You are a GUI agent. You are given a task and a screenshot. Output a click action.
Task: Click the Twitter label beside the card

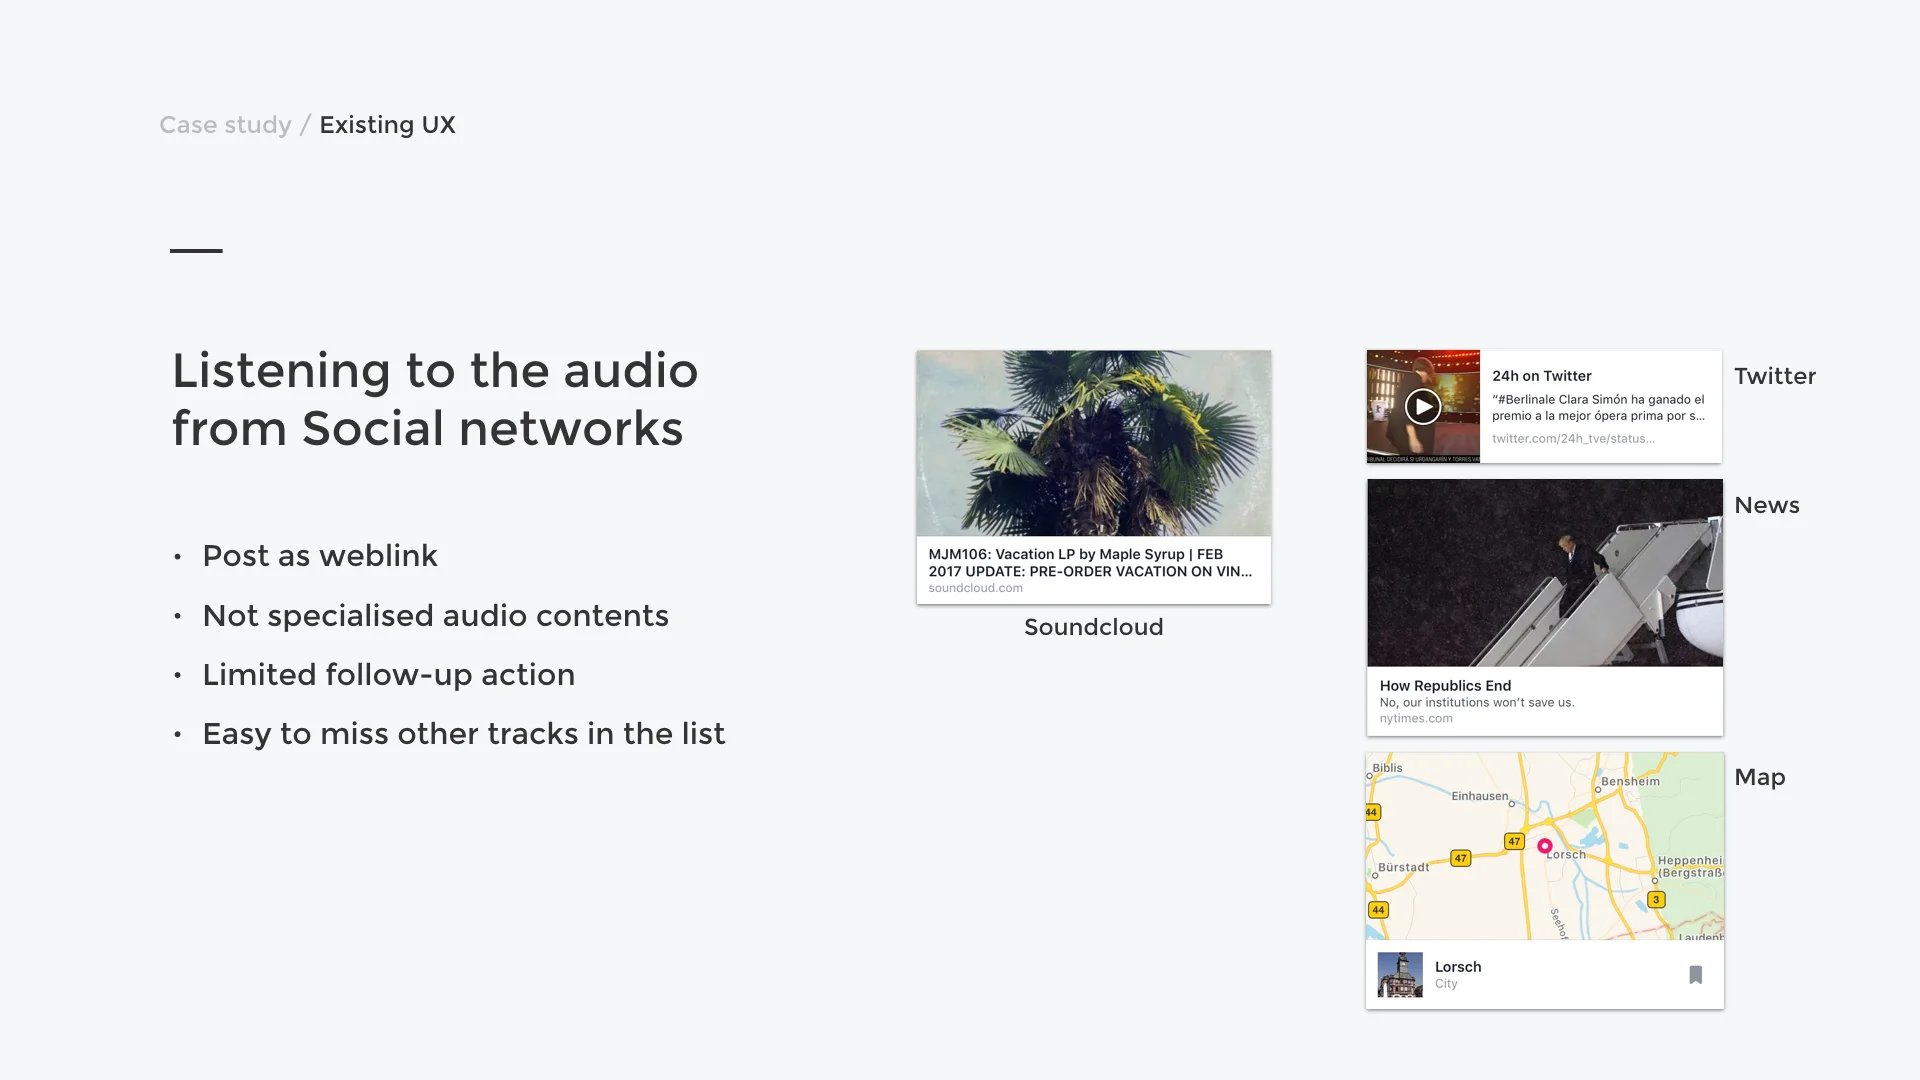pyautogui.click(x=1774, y=376)
